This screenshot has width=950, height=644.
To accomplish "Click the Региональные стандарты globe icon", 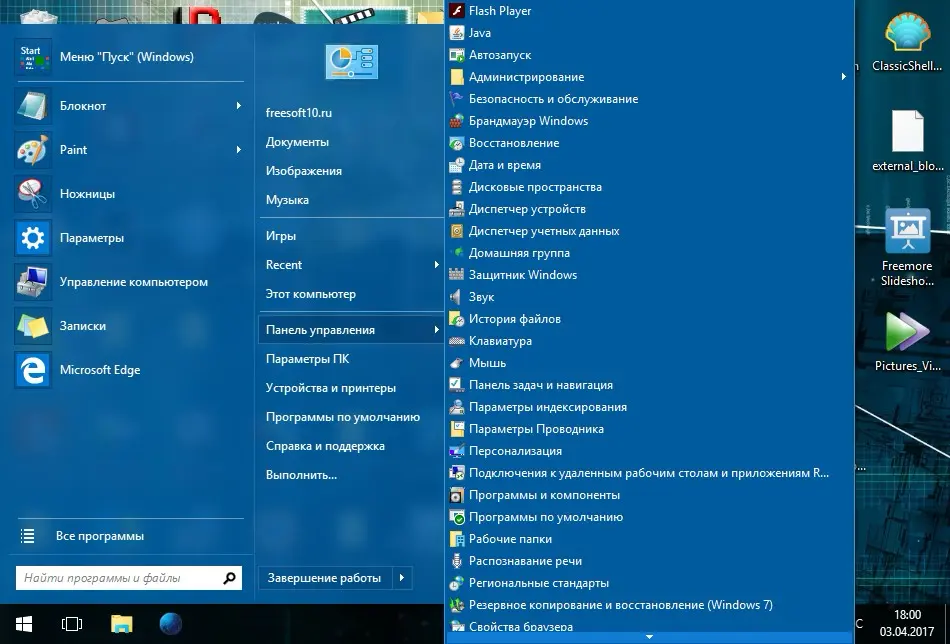I will click(457, 583).
